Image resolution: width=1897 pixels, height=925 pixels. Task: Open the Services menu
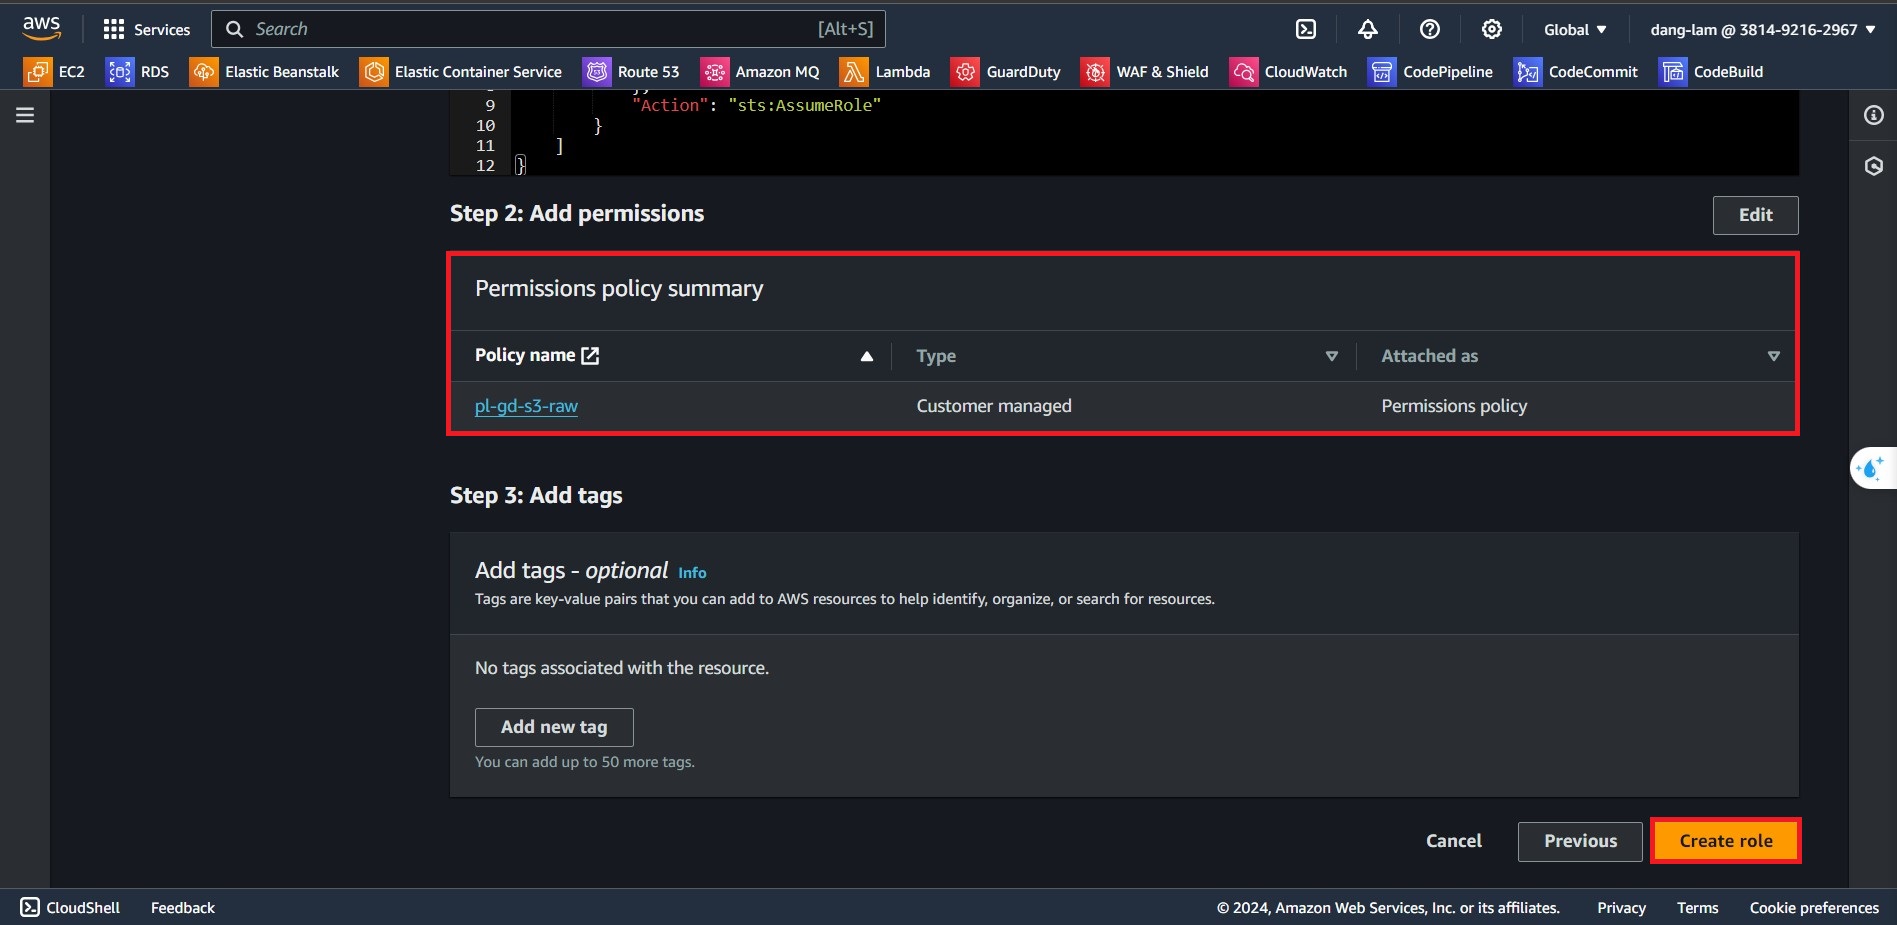coord(147,30)
